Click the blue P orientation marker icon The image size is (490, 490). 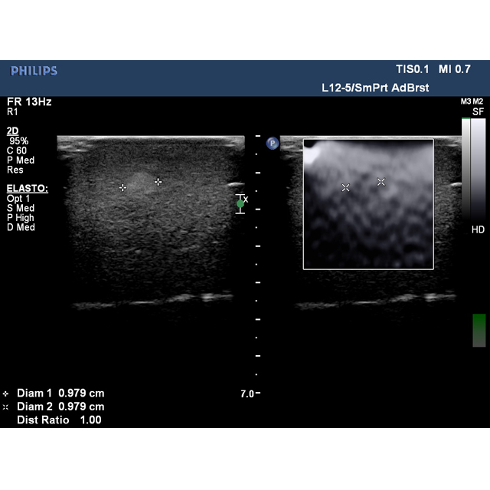272,143
